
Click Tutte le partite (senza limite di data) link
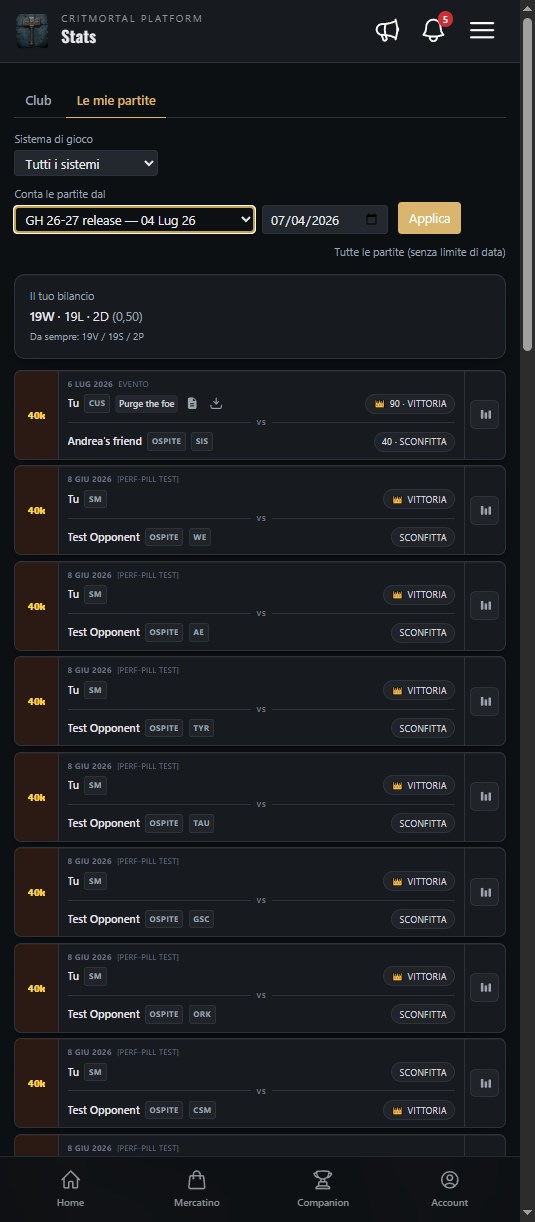(x=420, y=252)
